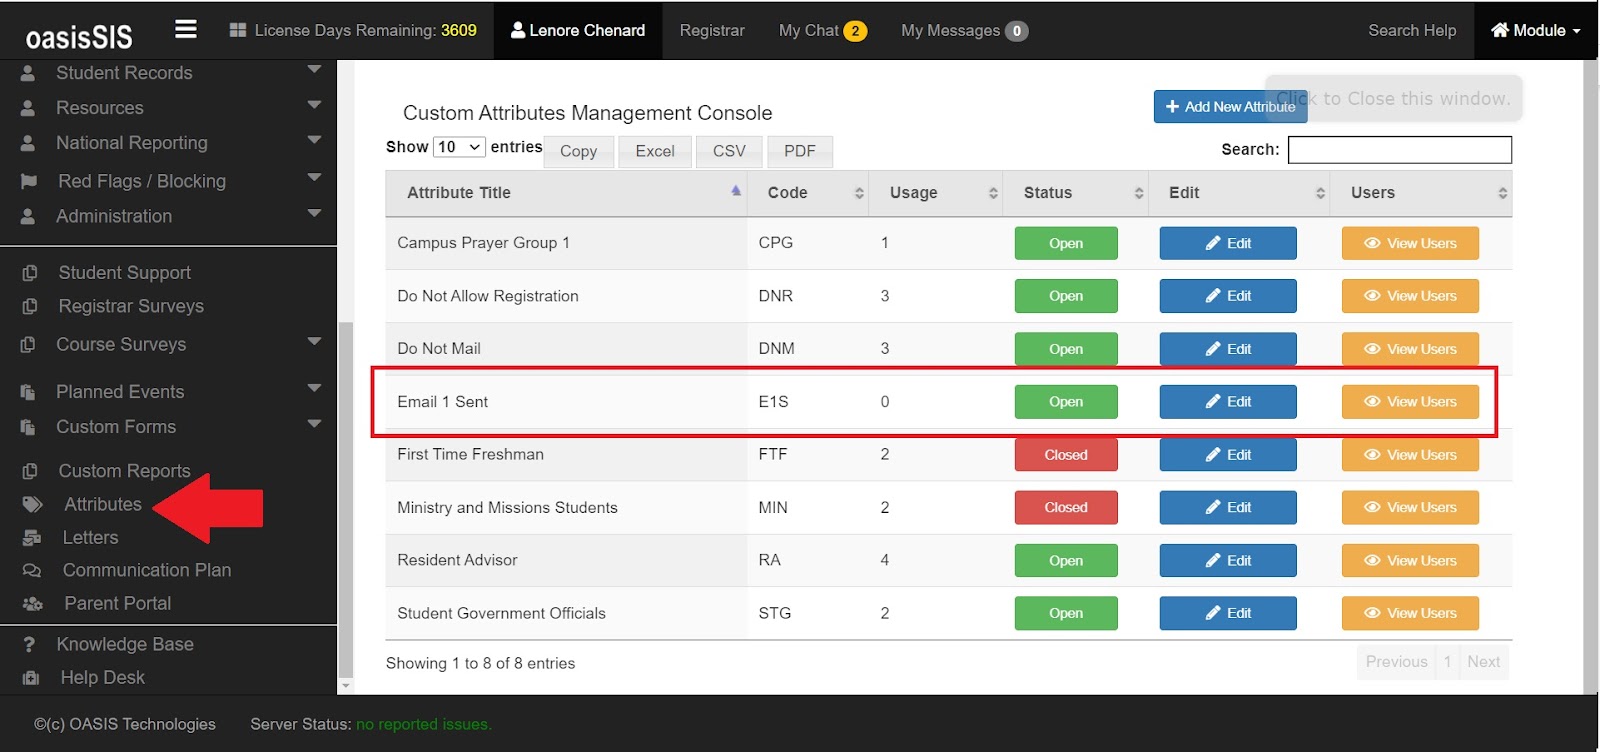This screenshot has height=752, width=1600.
Task: Click the page vertical scrollbar on right
Action: click(x=1591, y=376)
